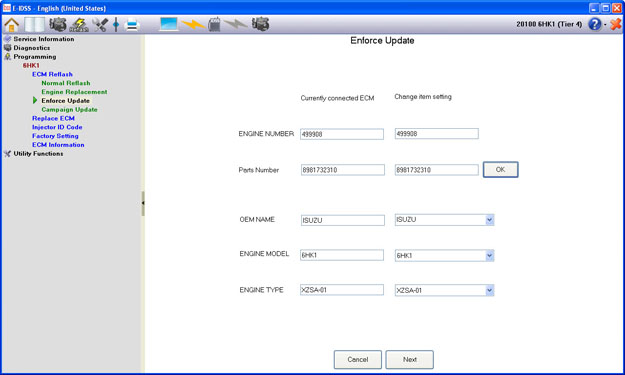Open the blue help question mark icon

click(x=594, y=24)
